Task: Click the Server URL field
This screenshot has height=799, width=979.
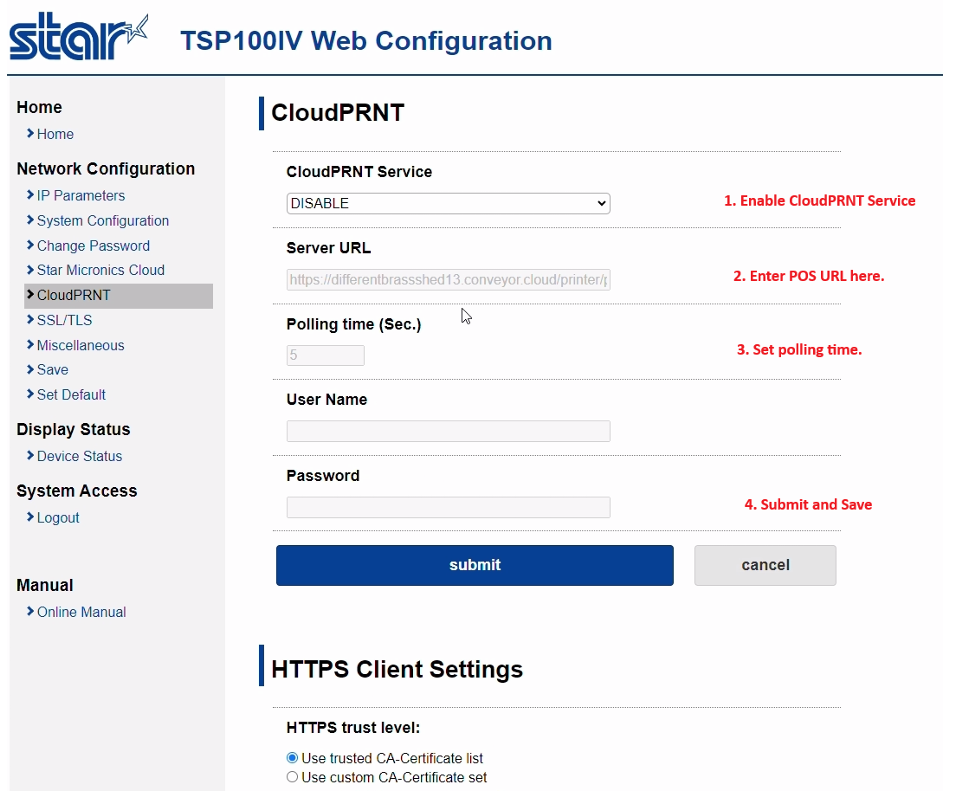Action: click(448, 280)
